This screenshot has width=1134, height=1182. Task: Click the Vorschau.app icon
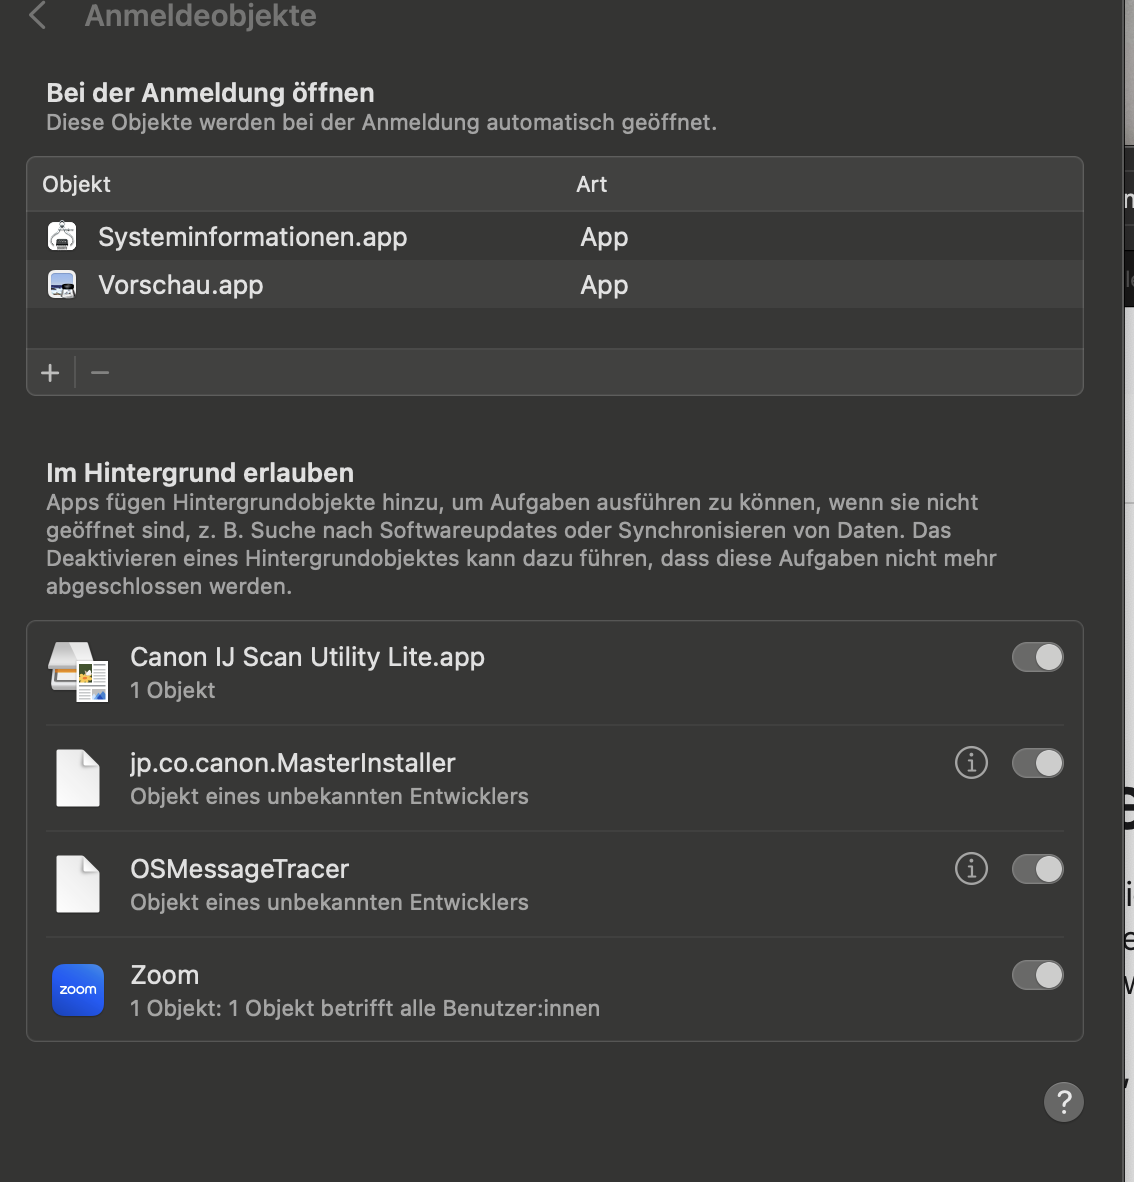(62, 285)
